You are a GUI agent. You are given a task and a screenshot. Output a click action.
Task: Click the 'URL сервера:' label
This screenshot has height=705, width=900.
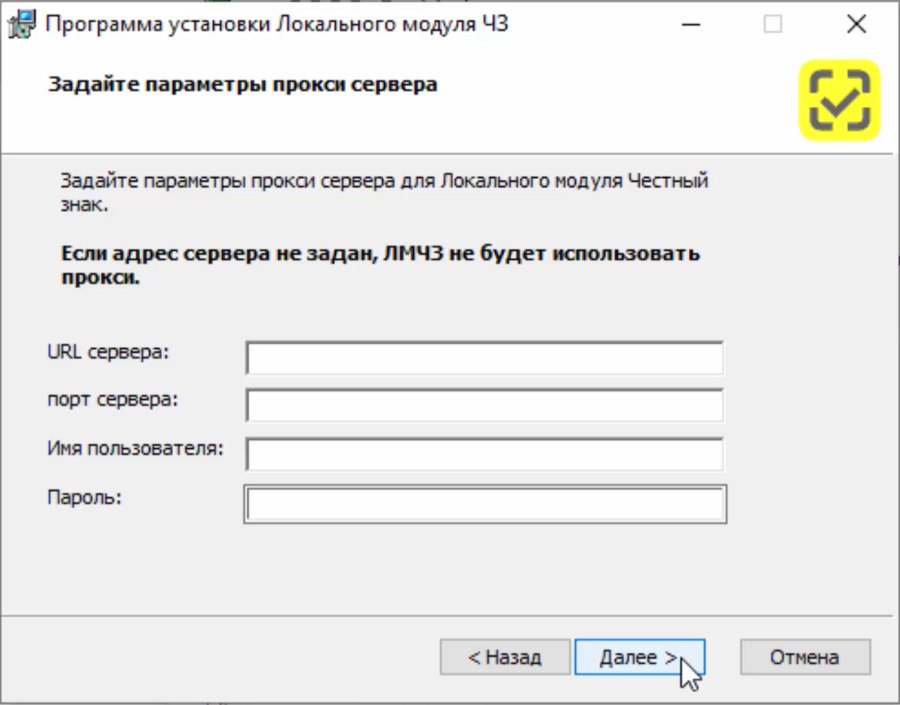coord(108,351)
